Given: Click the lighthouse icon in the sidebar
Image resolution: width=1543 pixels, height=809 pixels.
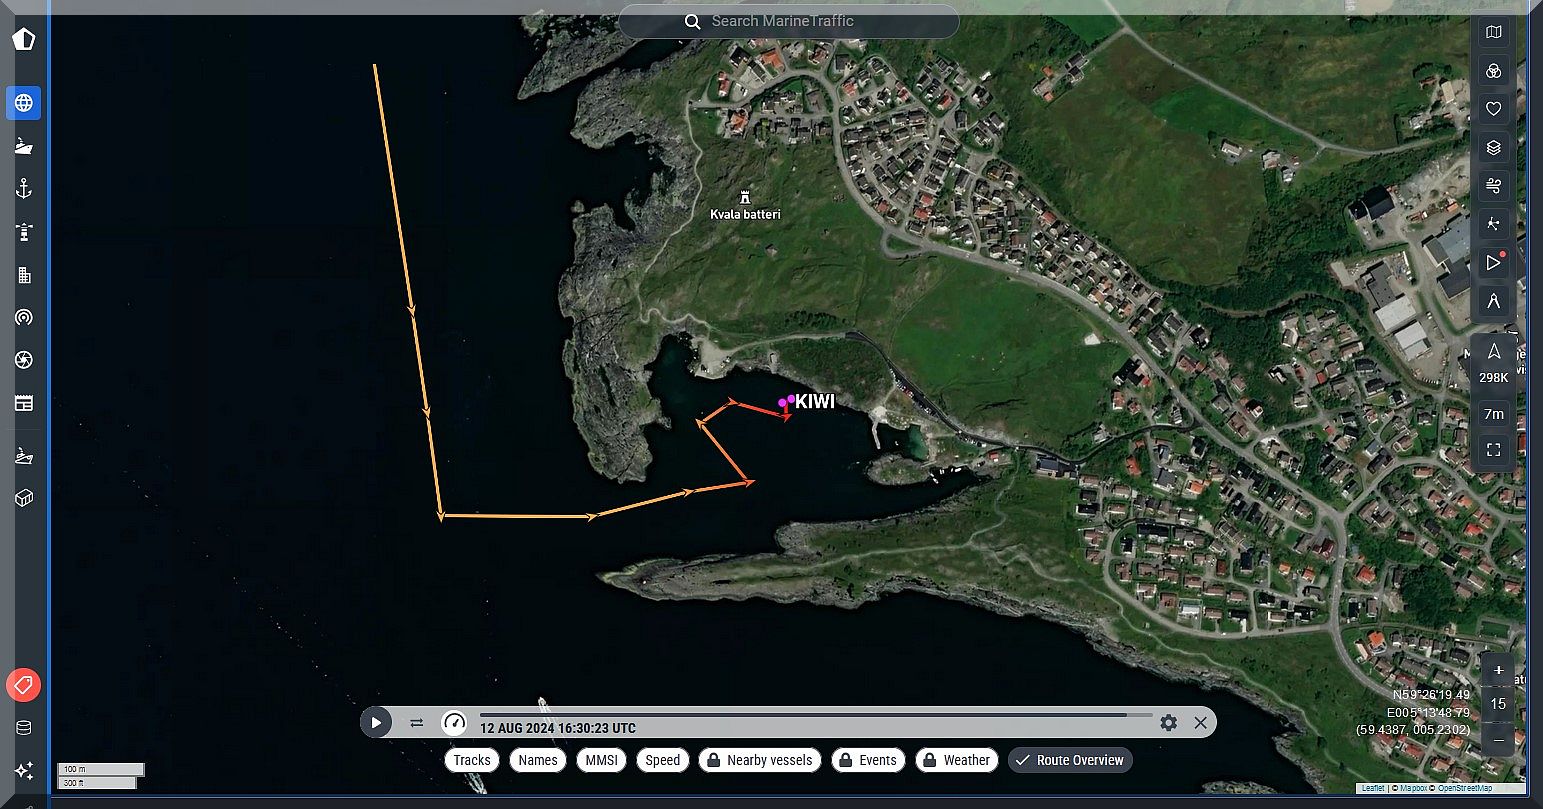Looking at the screenshot, I should pos(24,232).
